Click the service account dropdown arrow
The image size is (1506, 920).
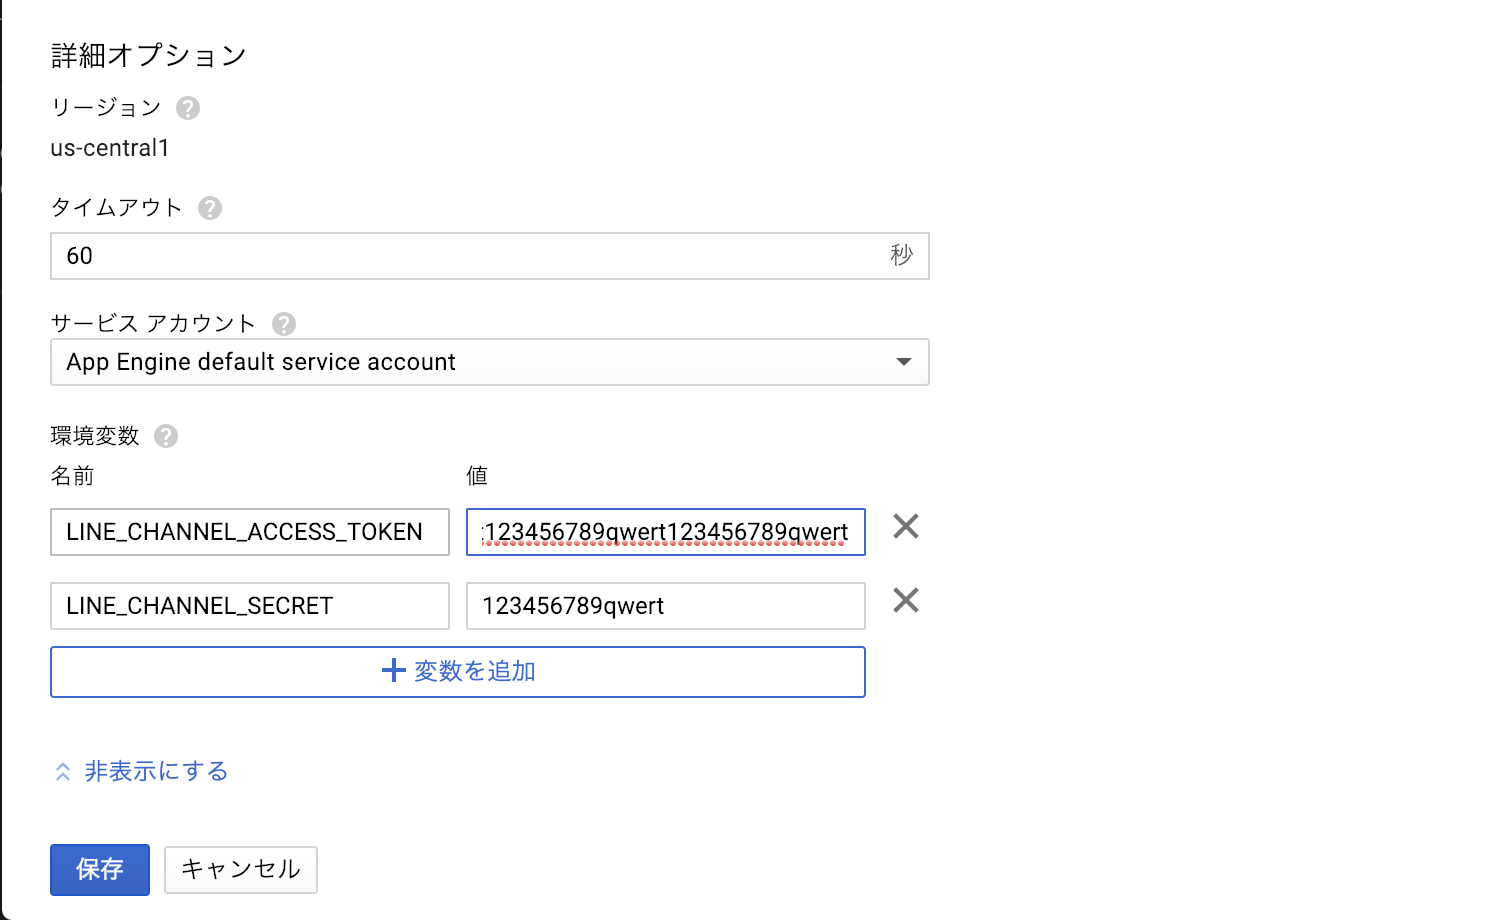tap(904, 362)
